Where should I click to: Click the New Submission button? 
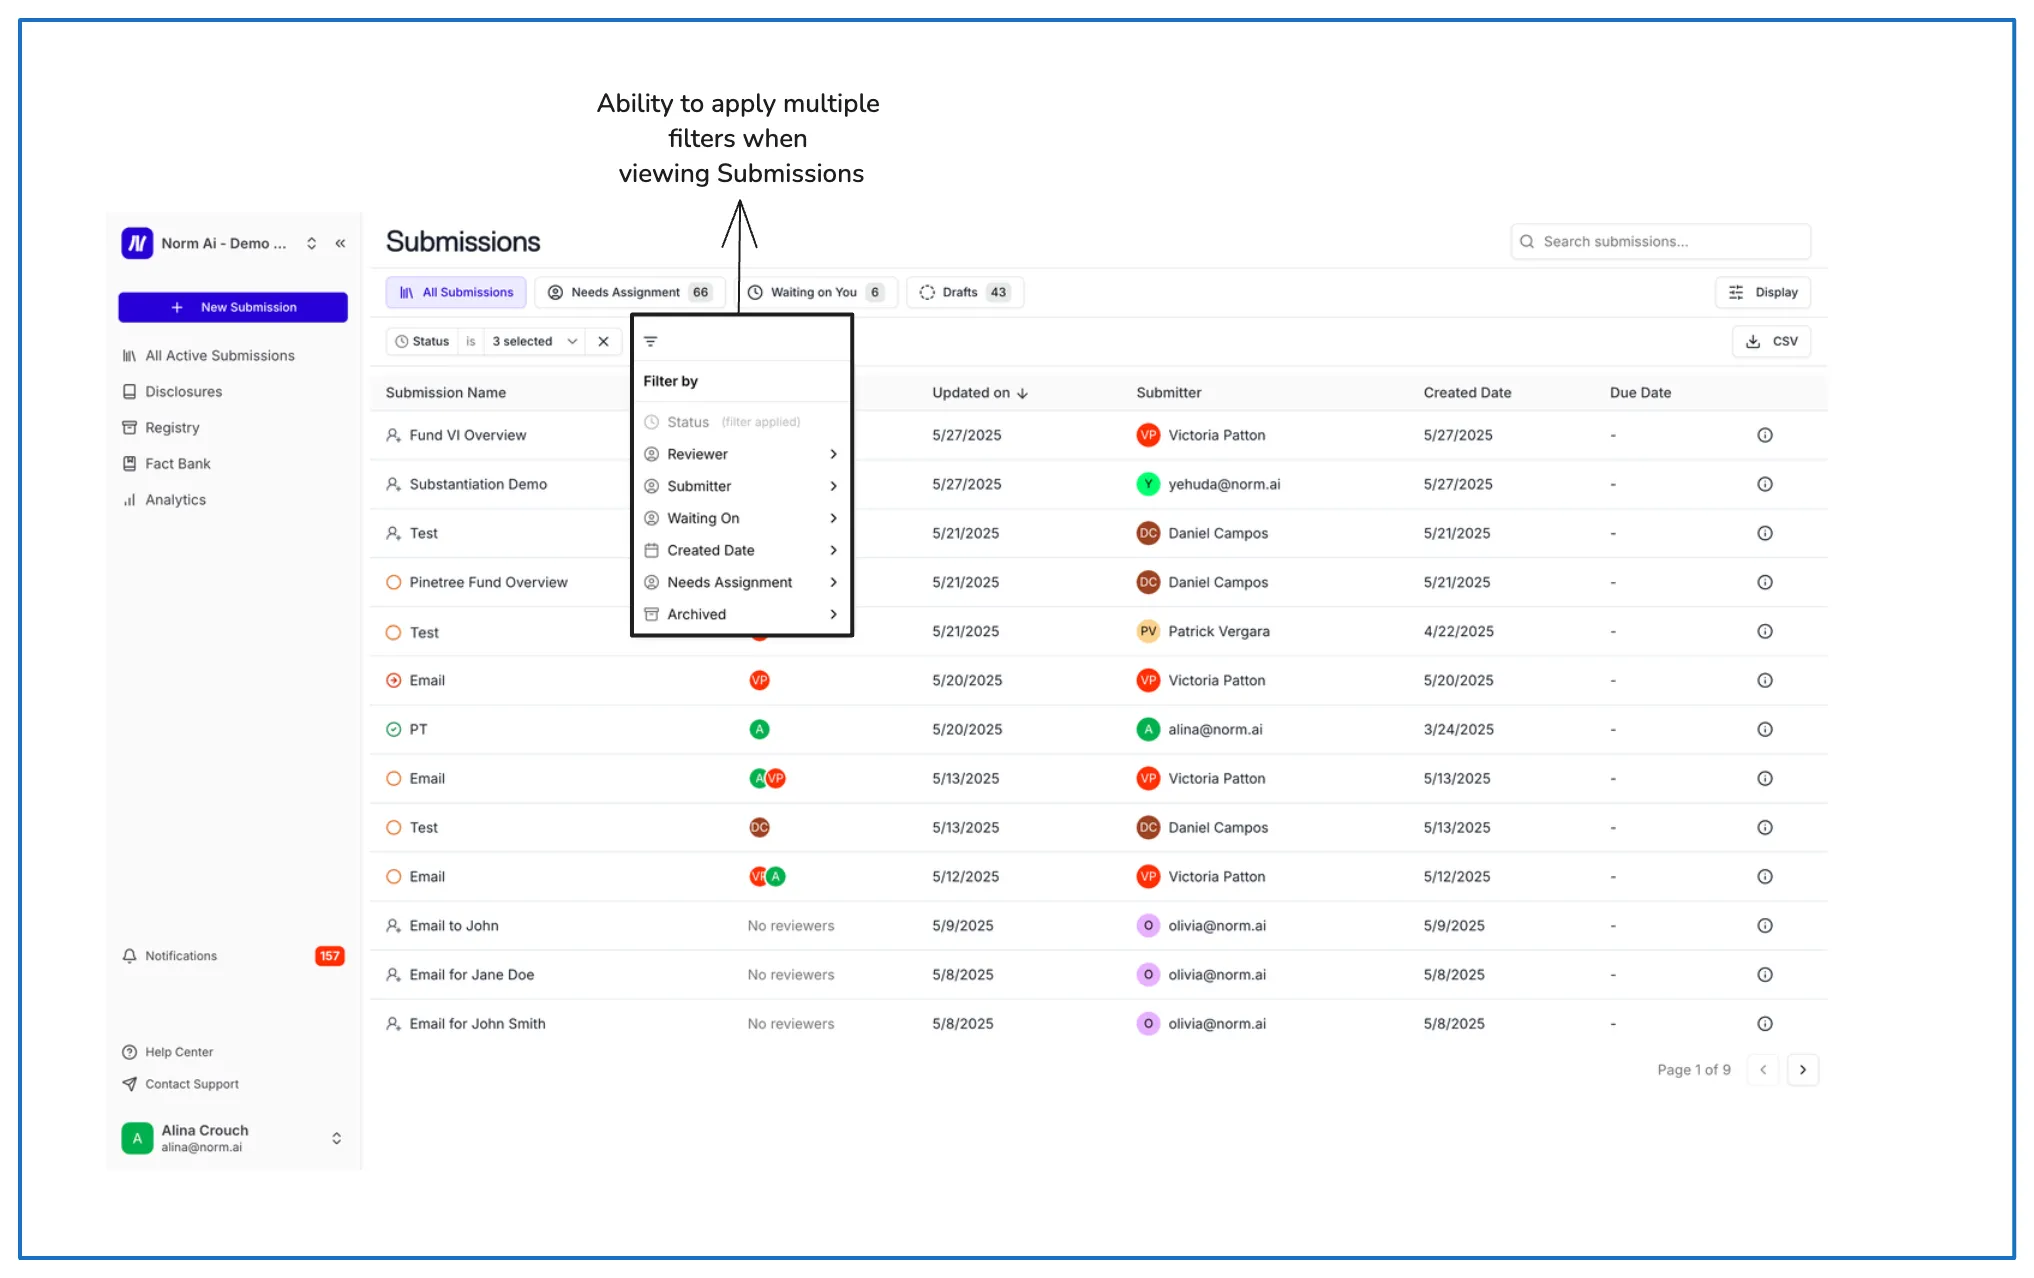[x=233, y=307]
